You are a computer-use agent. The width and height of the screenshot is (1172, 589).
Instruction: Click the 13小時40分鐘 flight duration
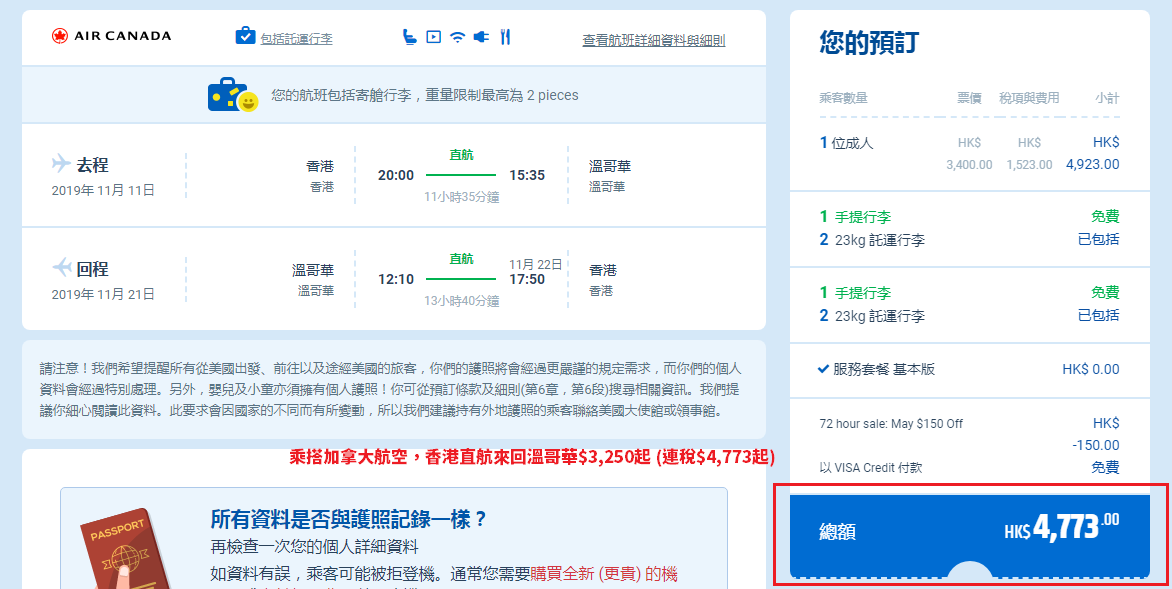[x=461, y=301]
